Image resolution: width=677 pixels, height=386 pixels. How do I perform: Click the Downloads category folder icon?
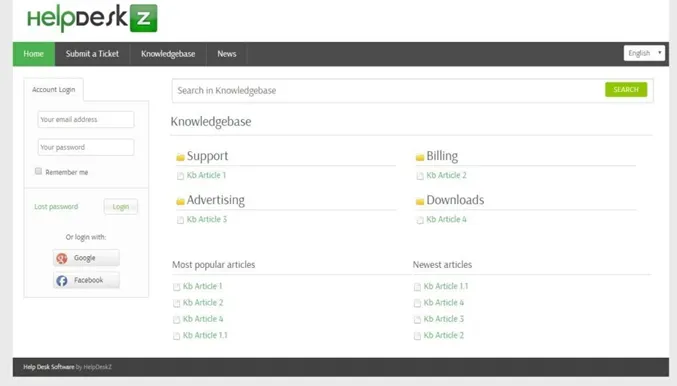420,201
